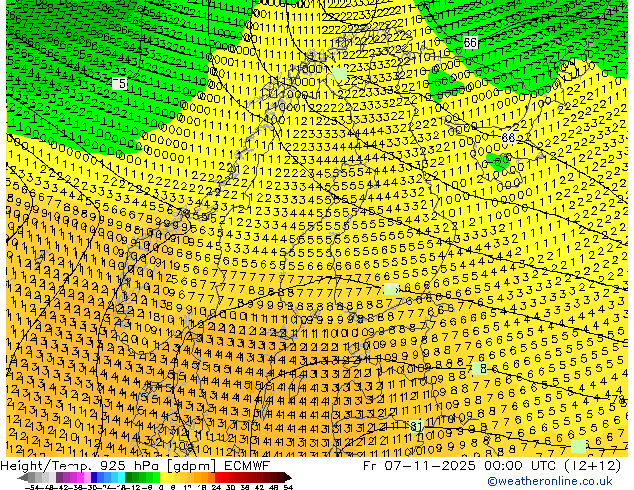Click the '75' contour label box
The width and height of the screenshot is (634, 490).
(x=119, y=84)
